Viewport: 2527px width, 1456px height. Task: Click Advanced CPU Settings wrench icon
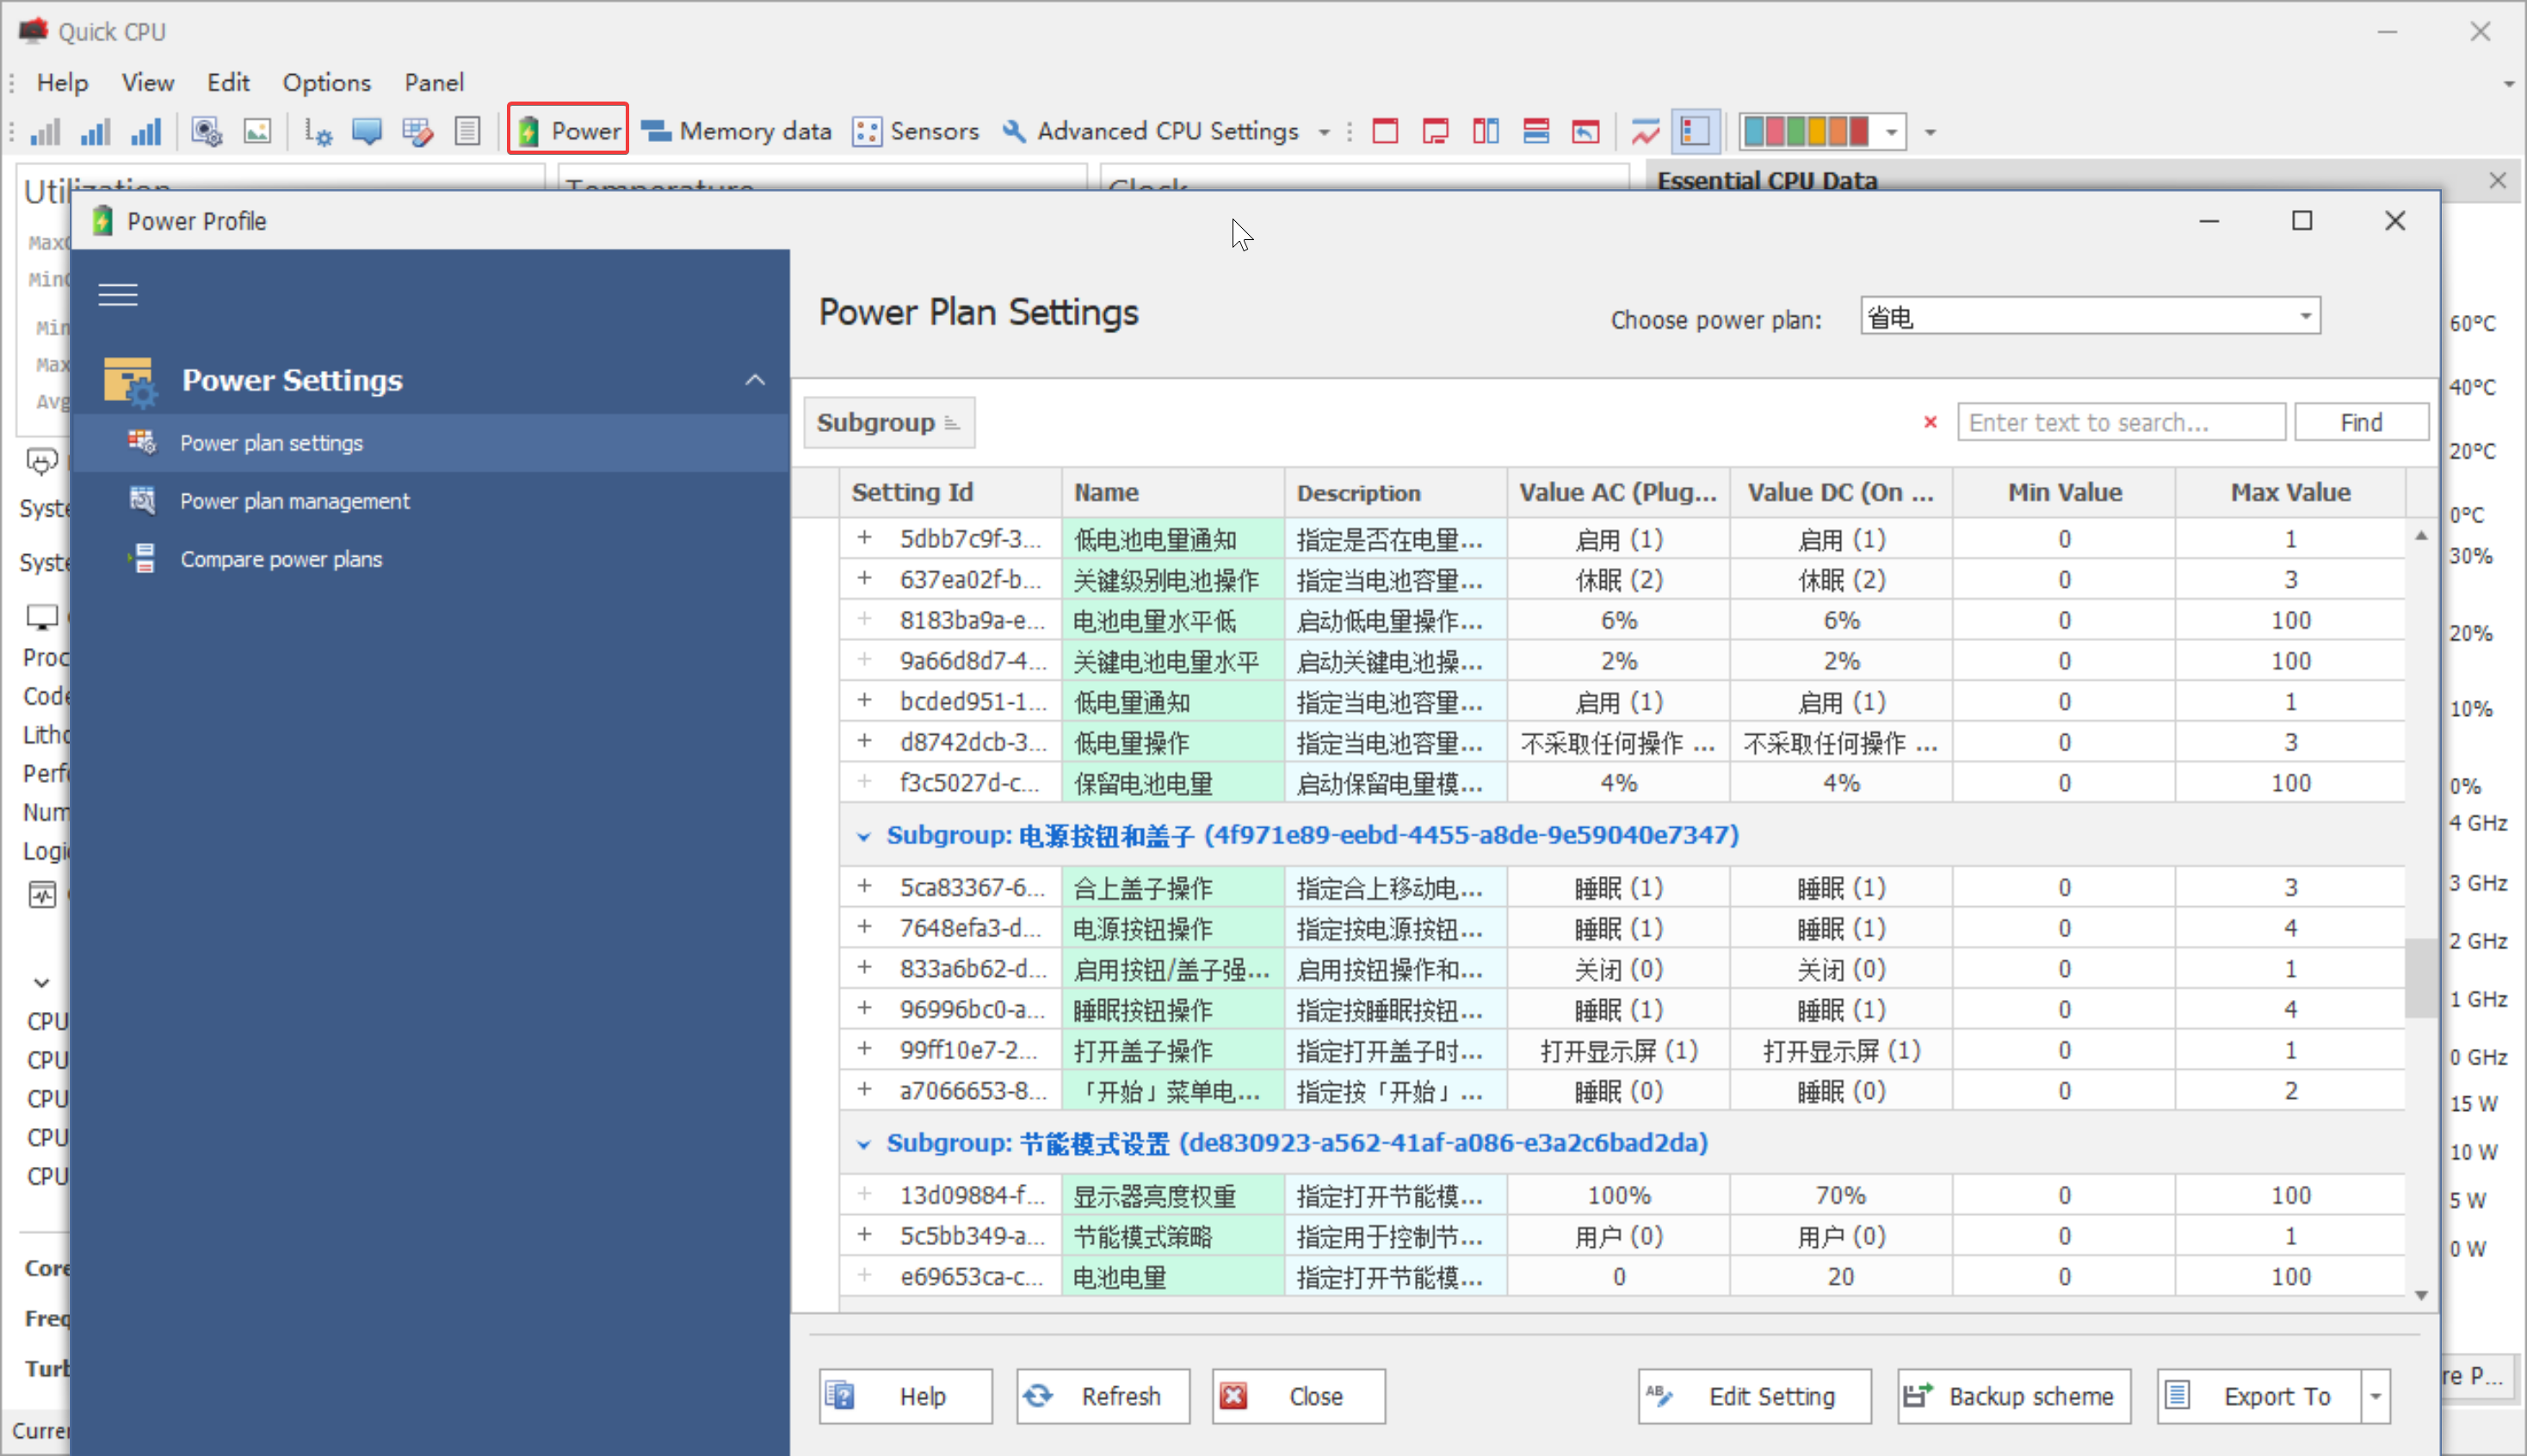(1014, 131)
